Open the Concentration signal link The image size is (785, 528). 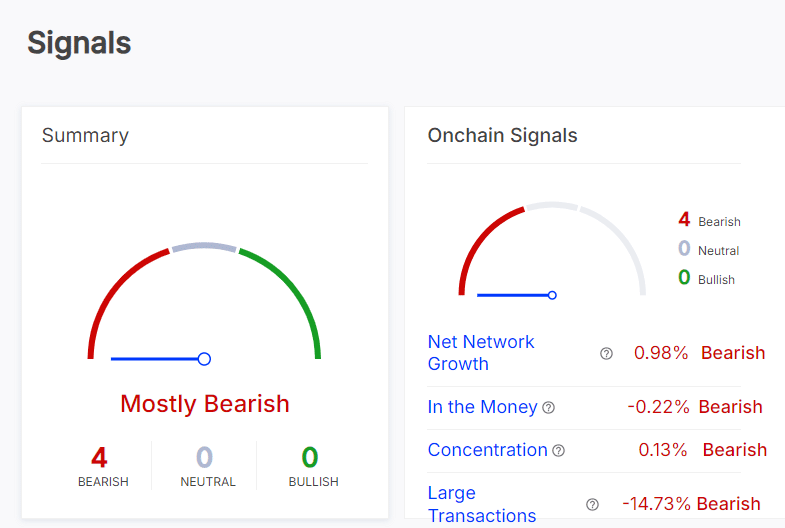tap(487, 450)
